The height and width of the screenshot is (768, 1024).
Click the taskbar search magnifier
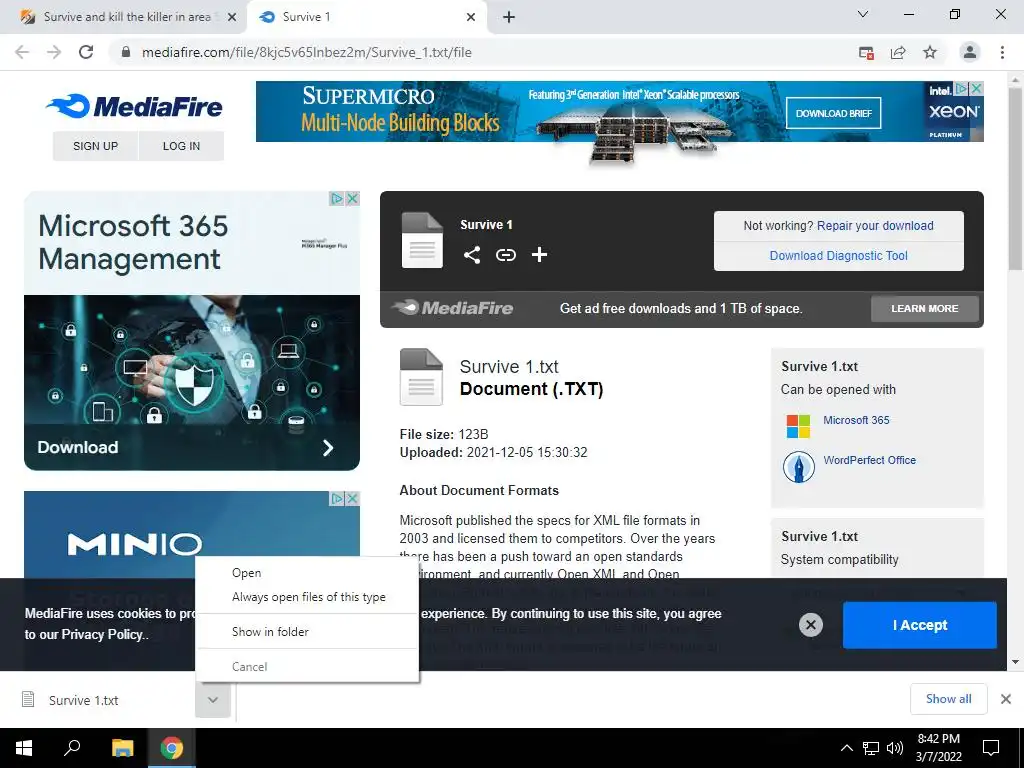[72, 747]
